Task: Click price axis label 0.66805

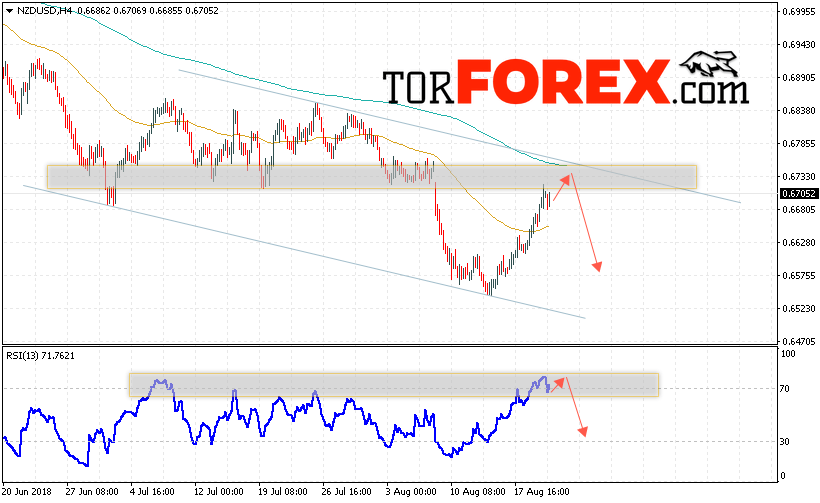Action: [x=799, y=209]
